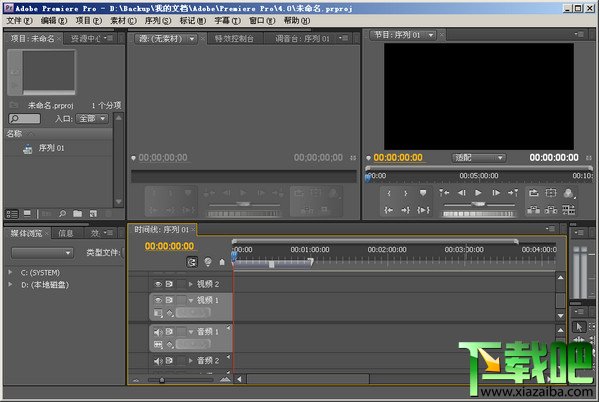Step forward one frame in Program monitor
The height and width of the screenshot is (402, 599).
(496, 193)
